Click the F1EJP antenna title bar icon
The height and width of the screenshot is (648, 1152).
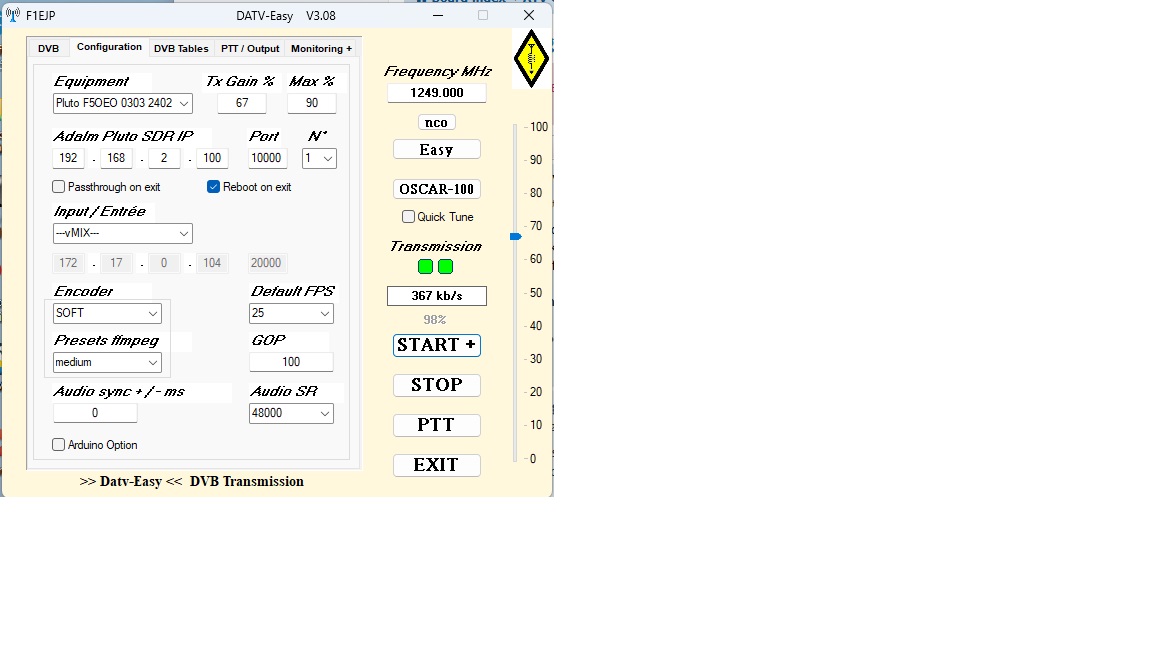[x=13, y=15]
